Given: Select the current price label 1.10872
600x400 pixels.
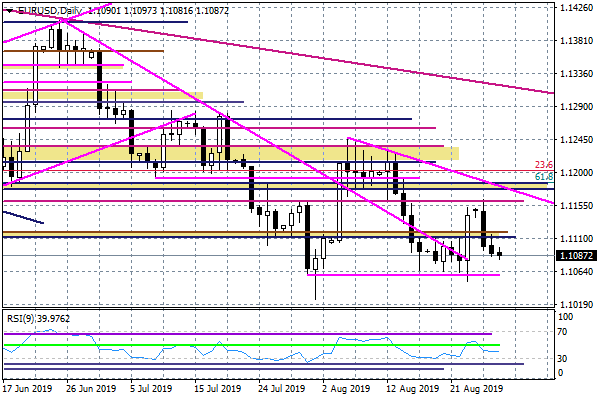Looking at the screenshot, I should pyautogui.click(x=576, y=255).
